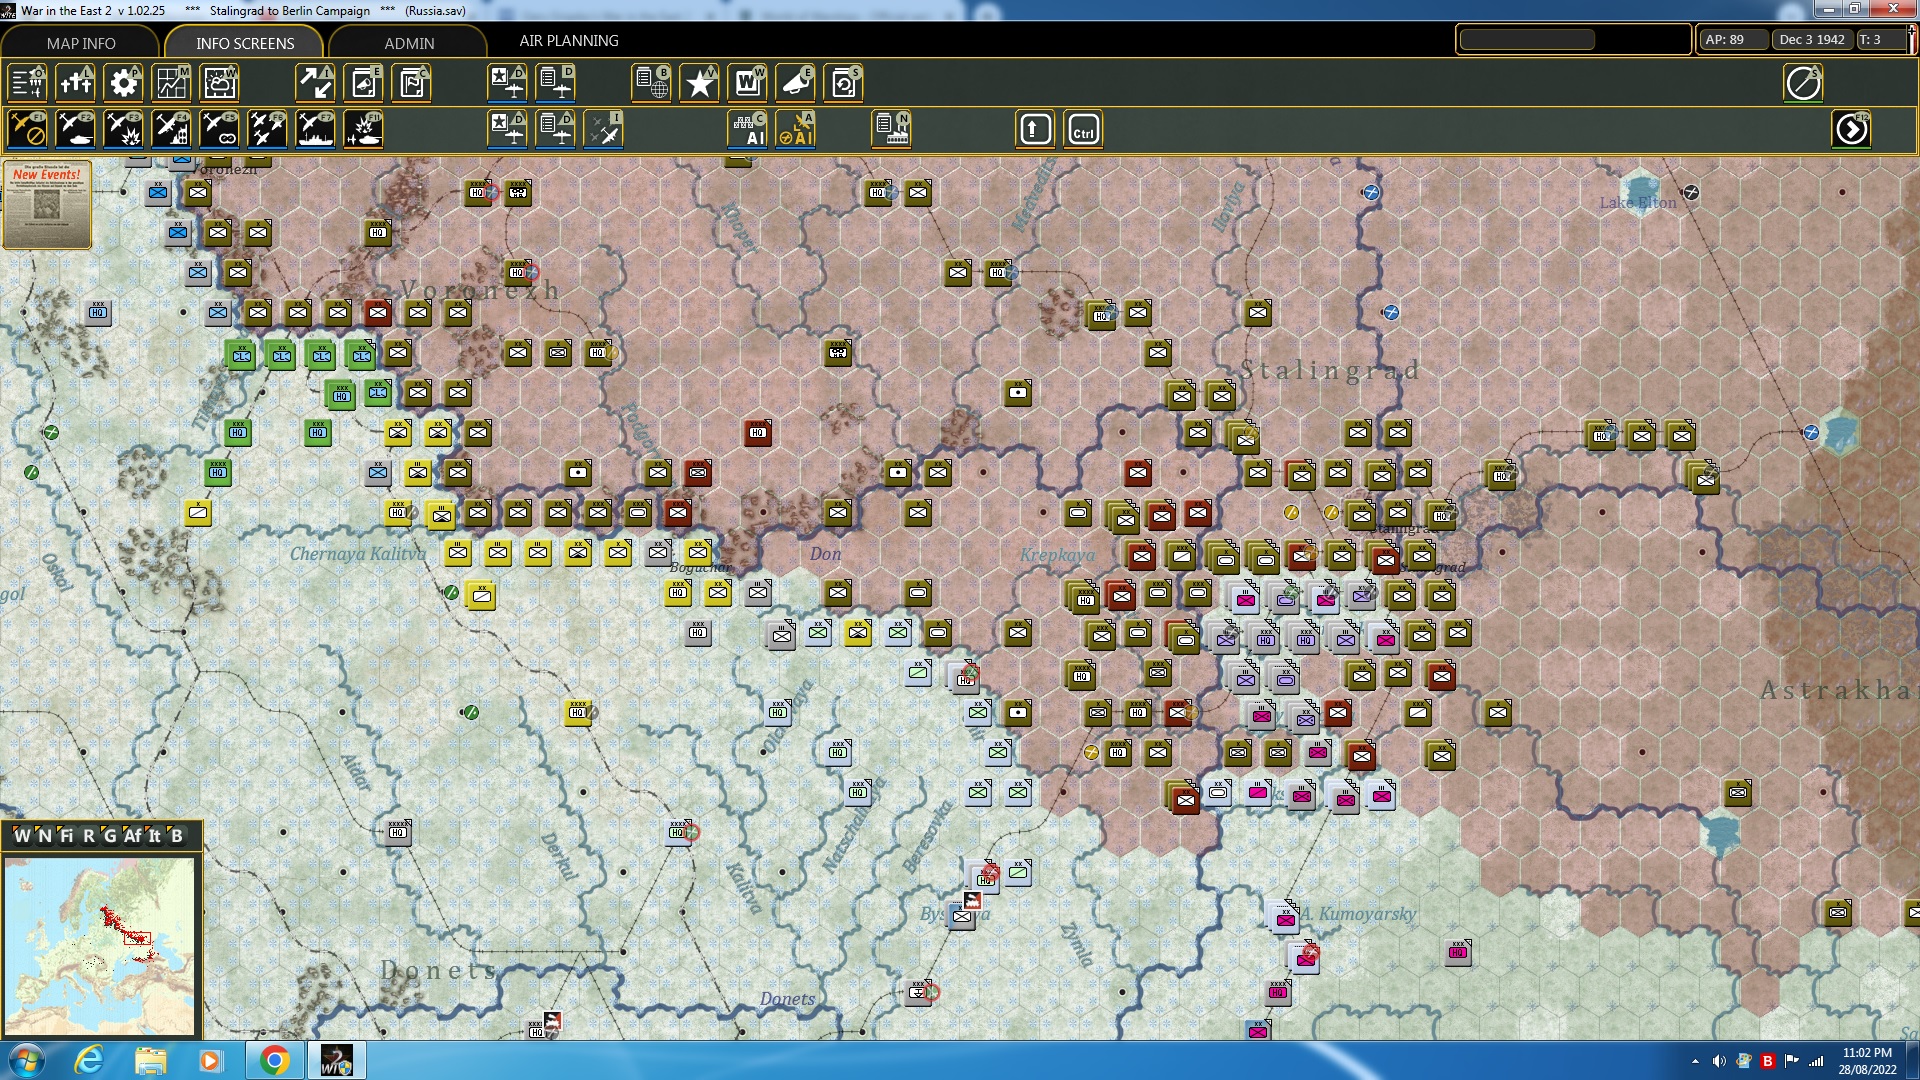The width and height of the screenshot is (1920, 1080).
Task: Click the Dec 3 1942 date display
Action: pyautogui.click(x=1811, y=40)
